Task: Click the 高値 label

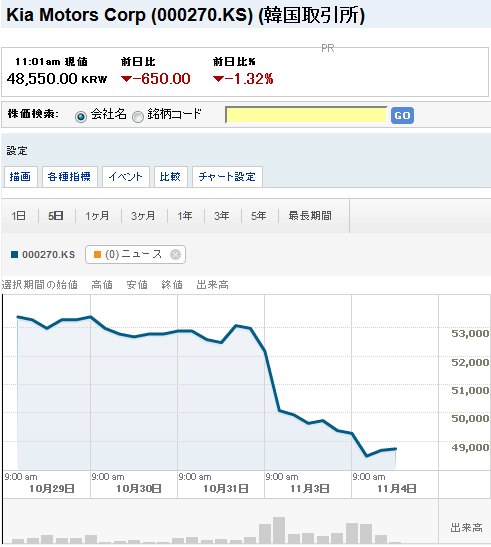Action: click(102, 285)
